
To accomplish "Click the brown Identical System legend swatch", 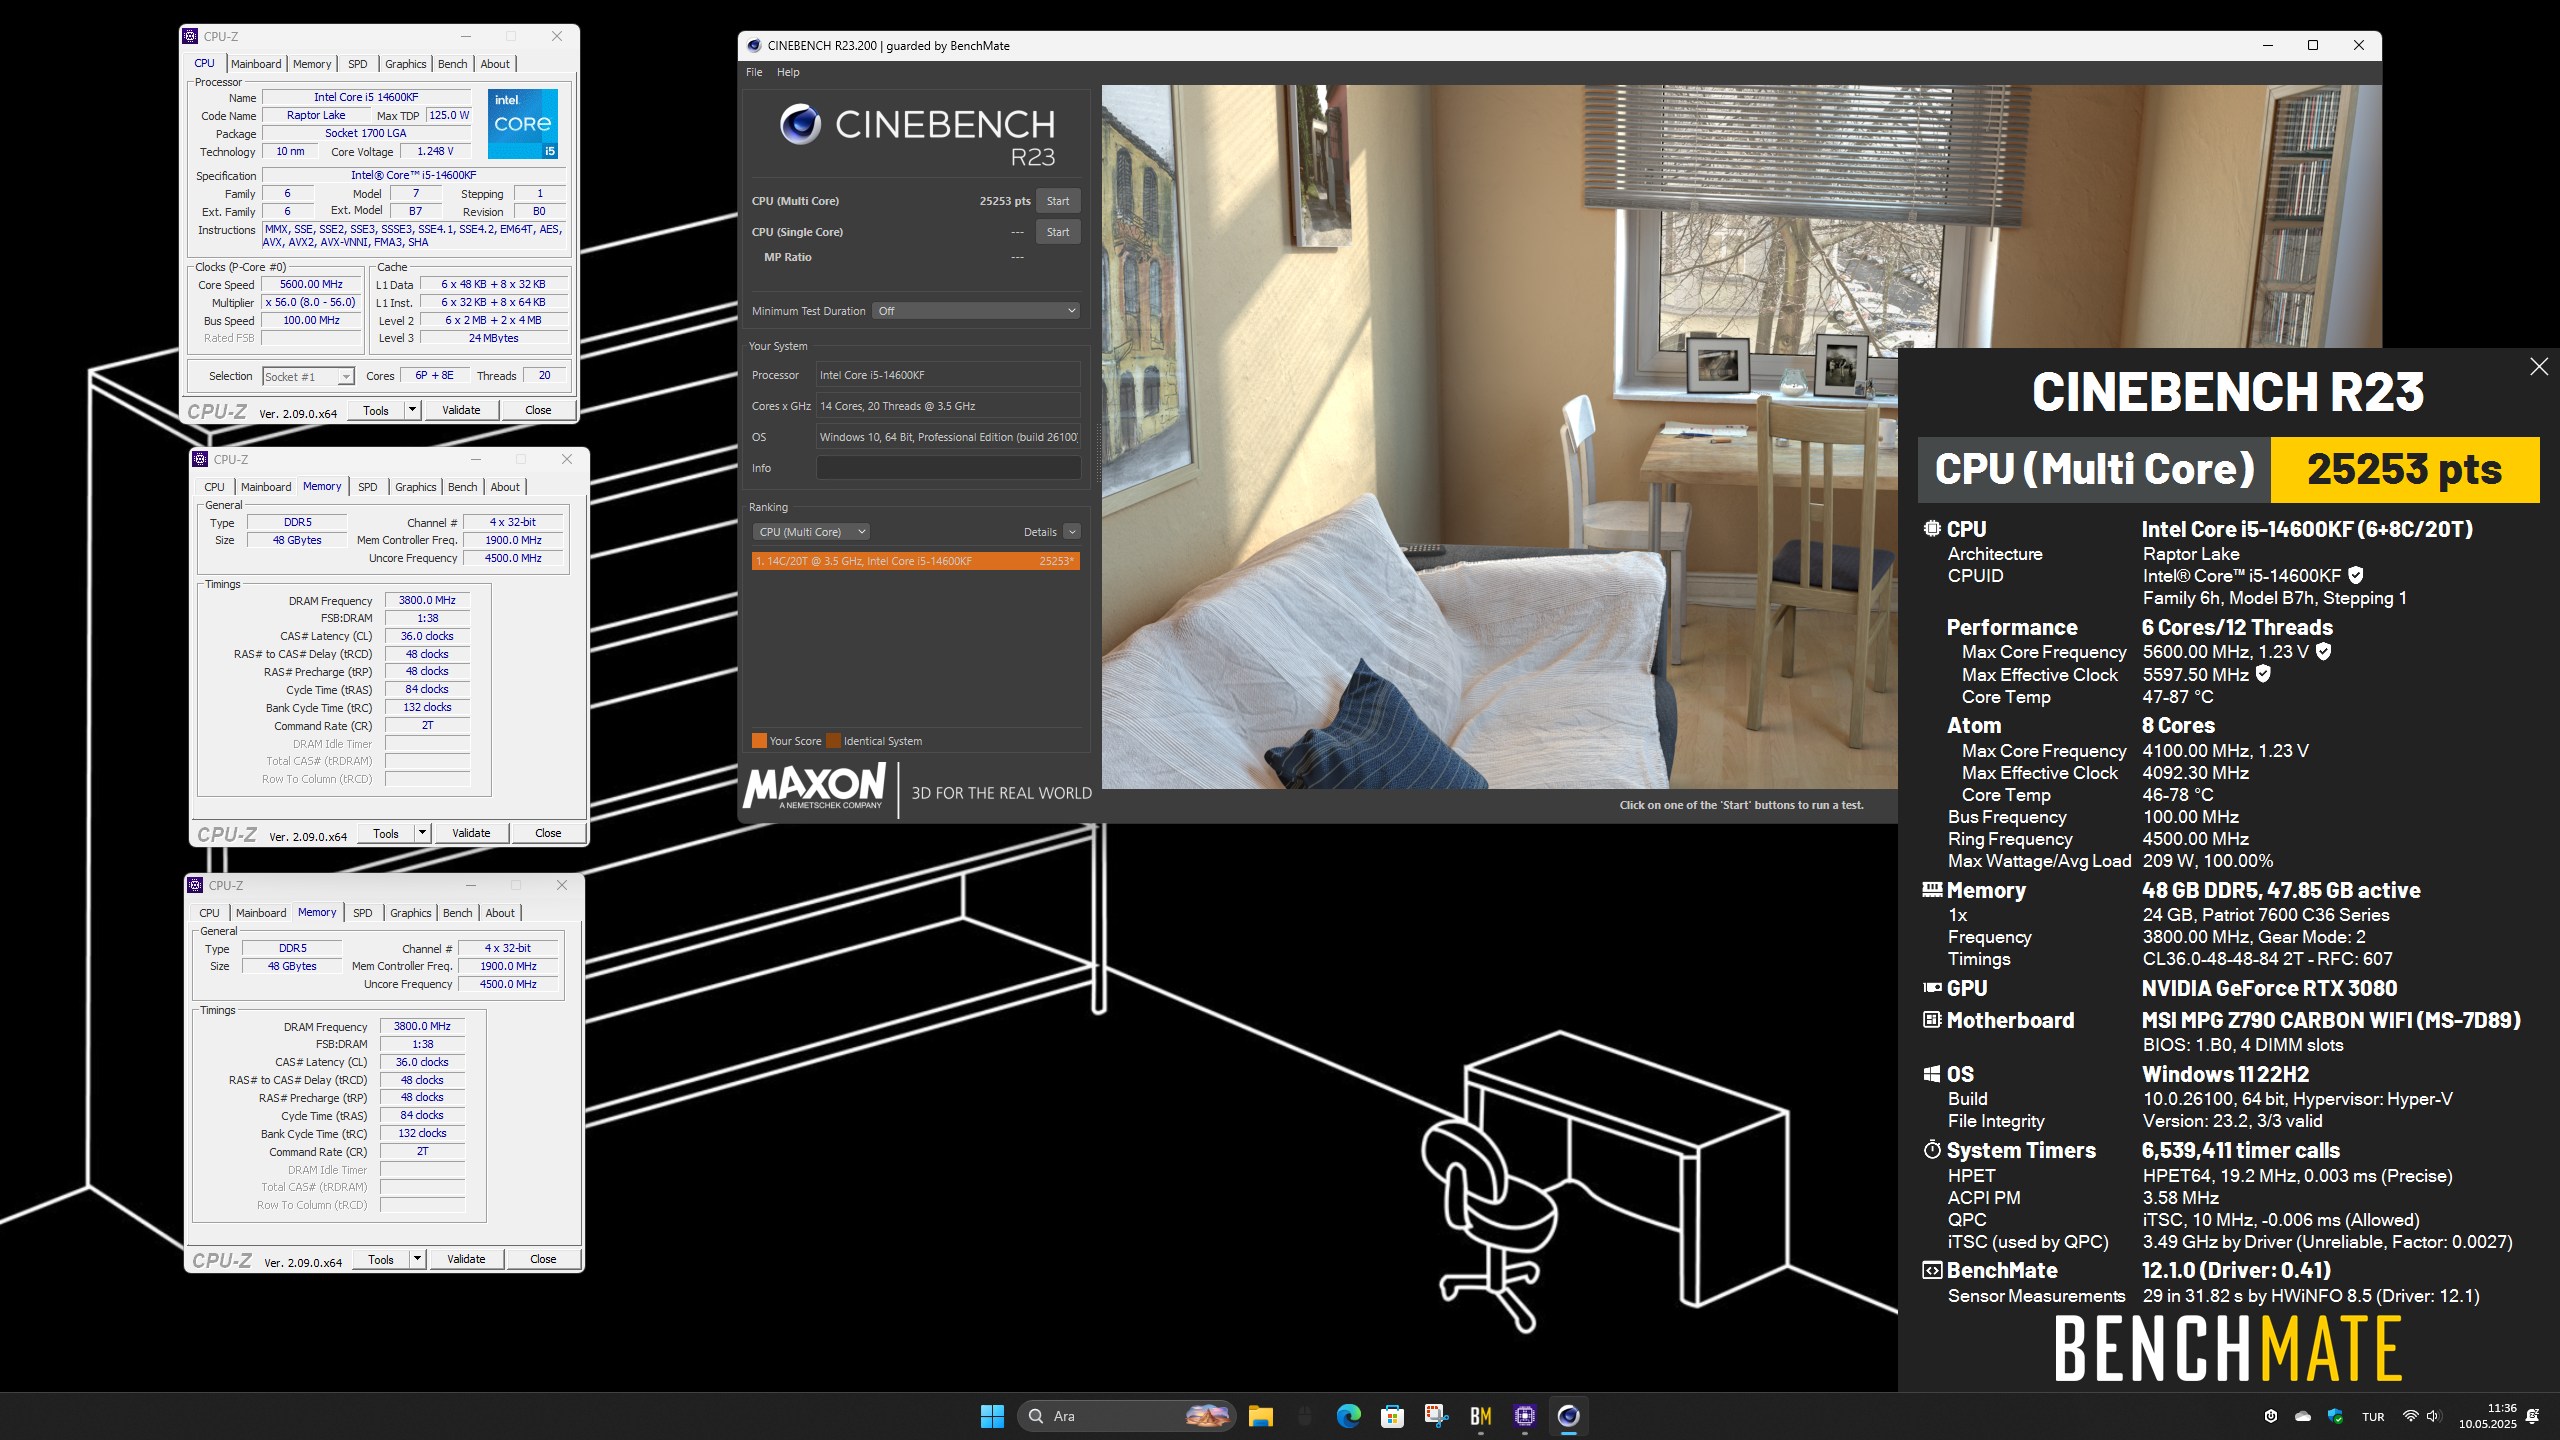I will [833, 741].
